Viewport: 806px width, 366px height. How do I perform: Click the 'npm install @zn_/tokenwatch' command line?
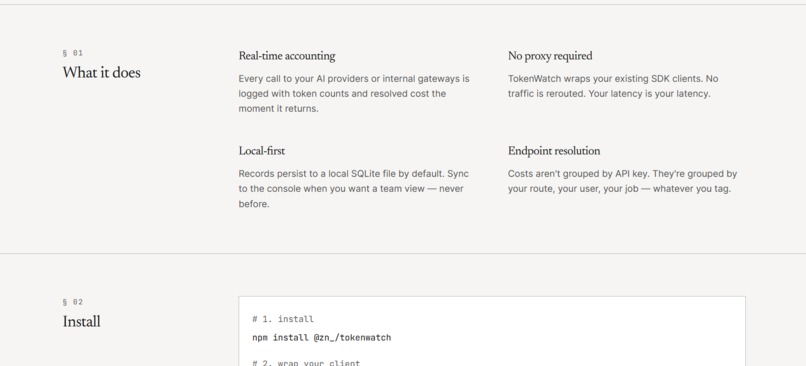click(321, 338)
